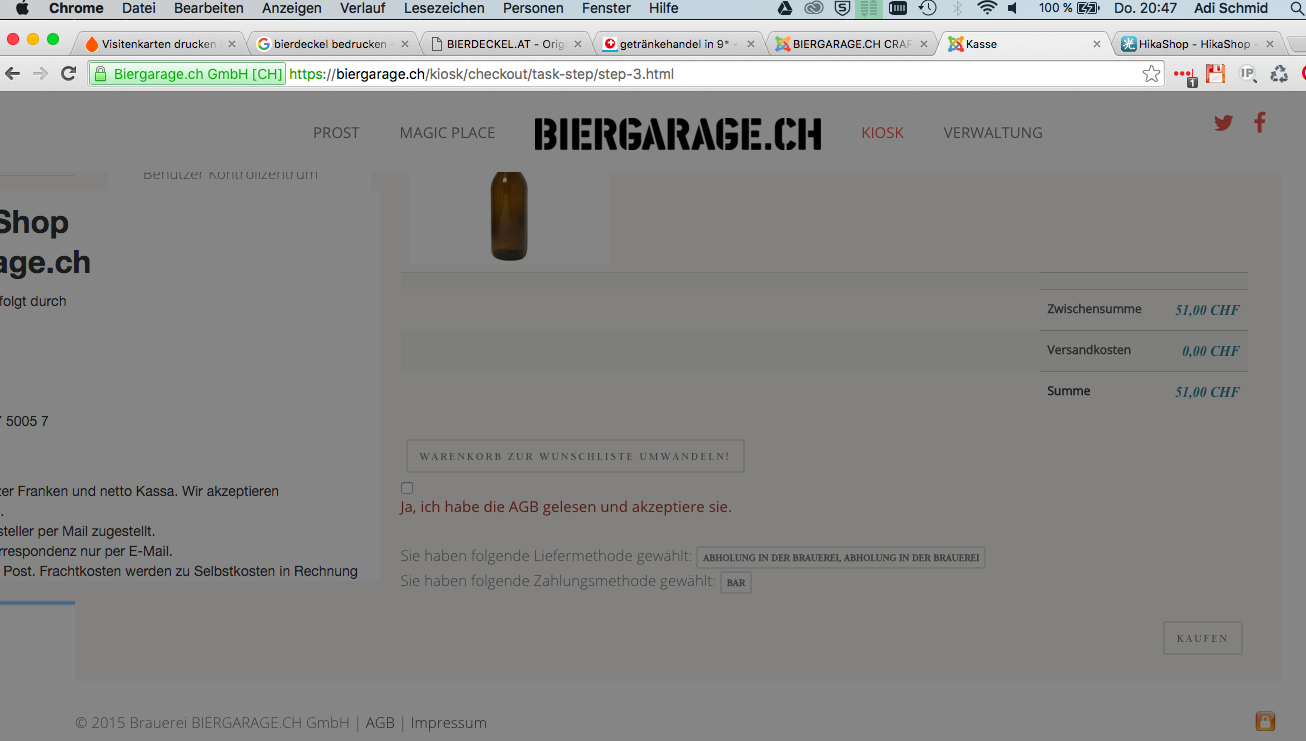Click the AGB acceptance label text
The height and width of the screenshot is (741, 1306).
(x=566, y=507)
